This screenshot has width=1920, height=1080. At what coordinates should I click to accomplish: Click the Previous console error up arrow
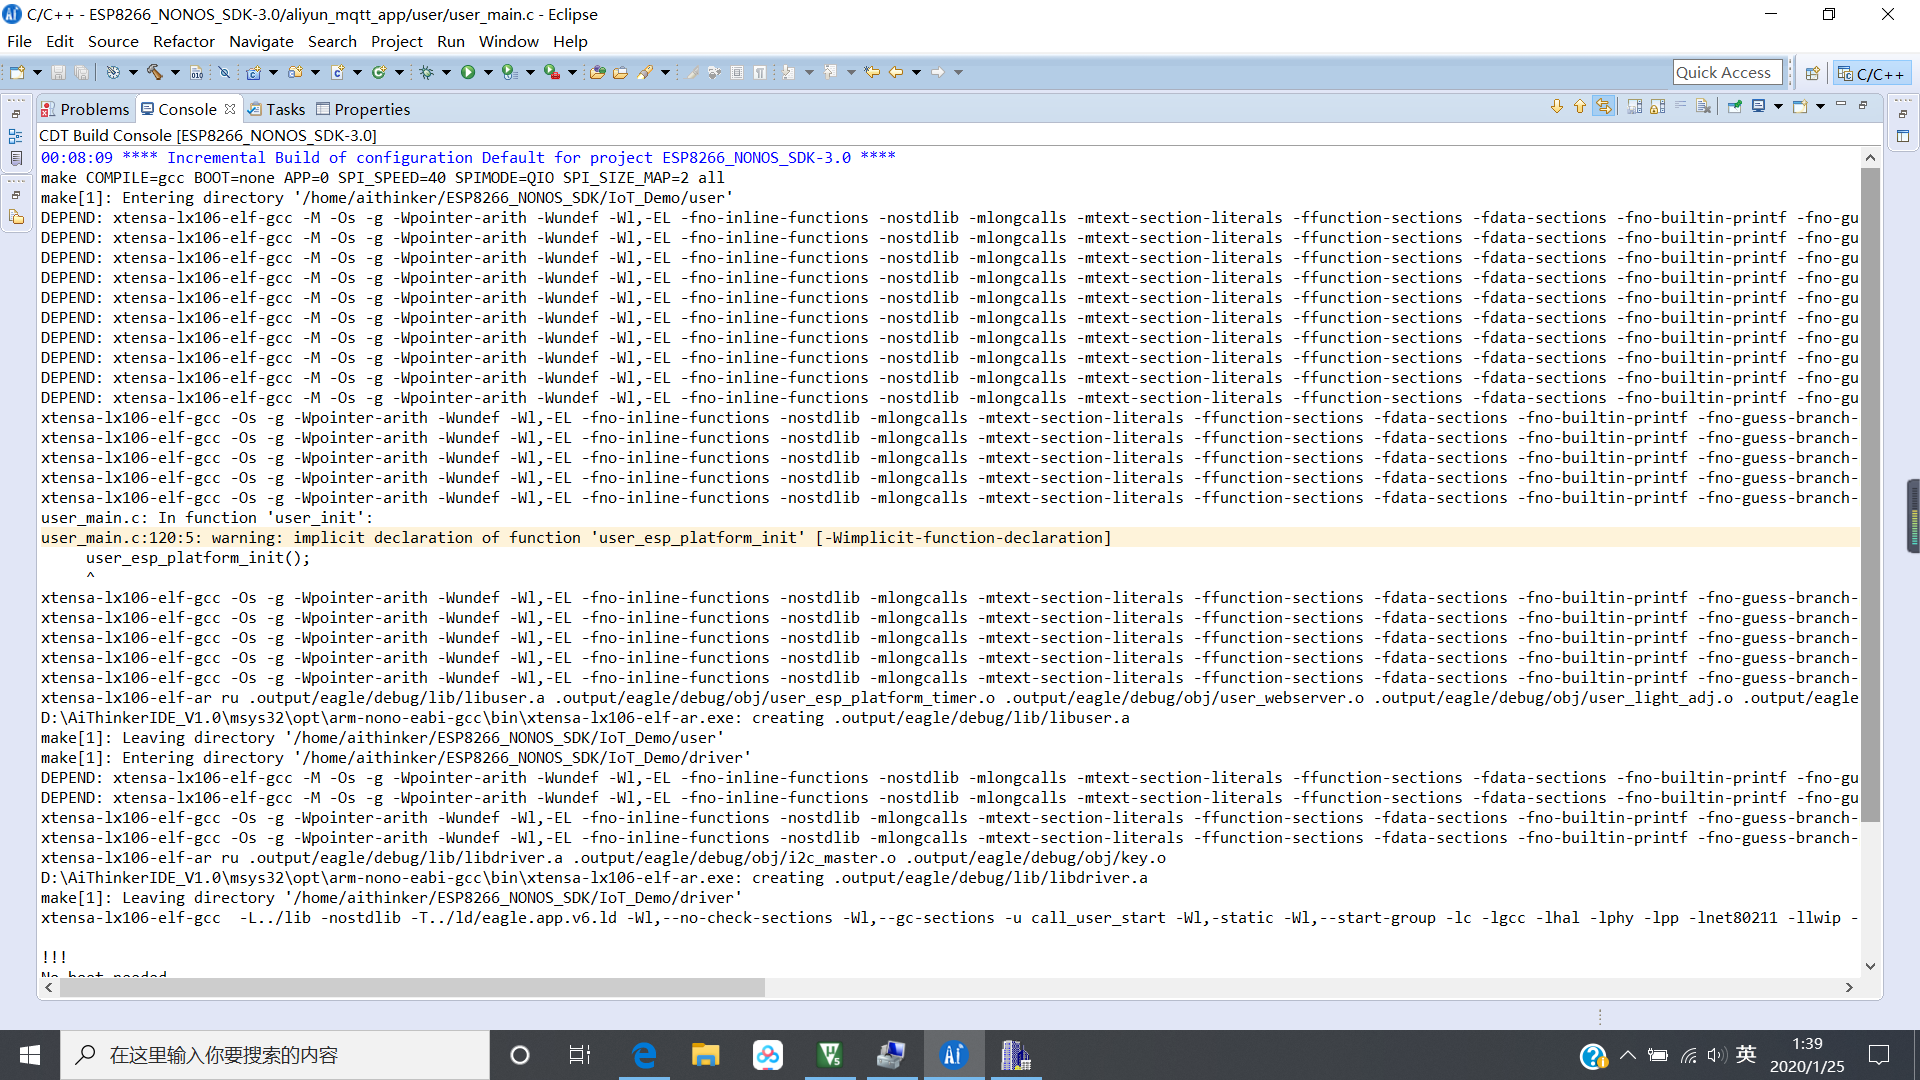(x=1580, y=107)
